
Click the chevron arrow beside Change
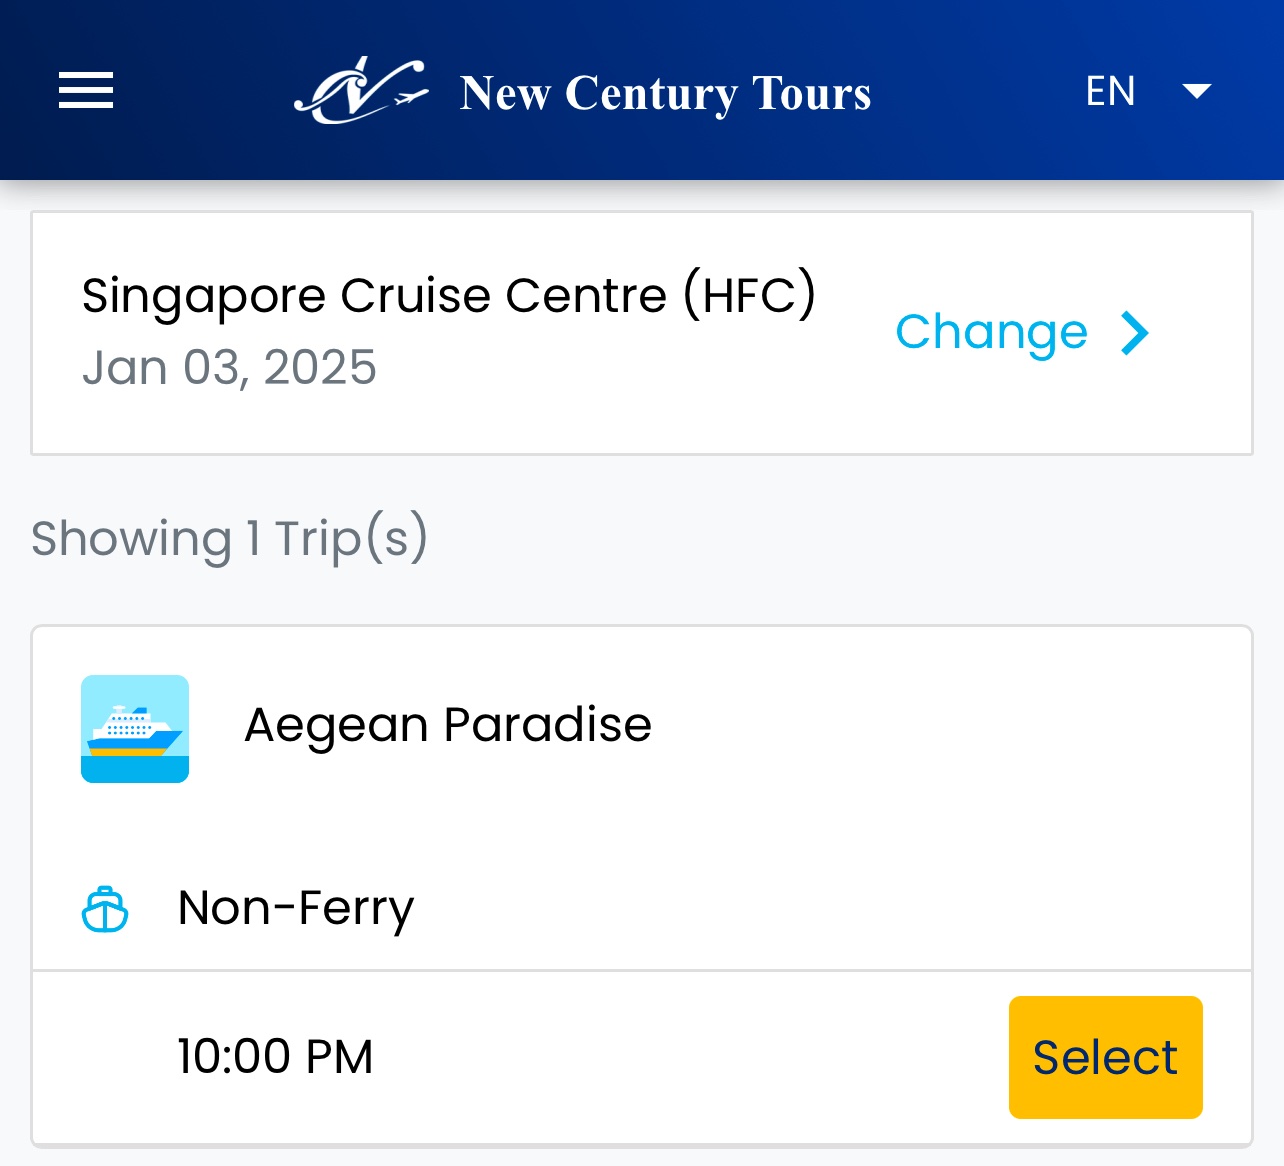tap(1135, 333)
